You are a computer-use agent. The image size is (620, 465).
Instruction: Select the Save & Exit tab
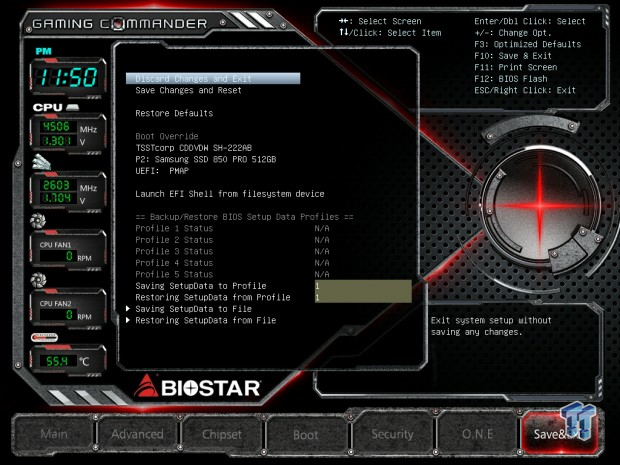(x=560, y=434)
